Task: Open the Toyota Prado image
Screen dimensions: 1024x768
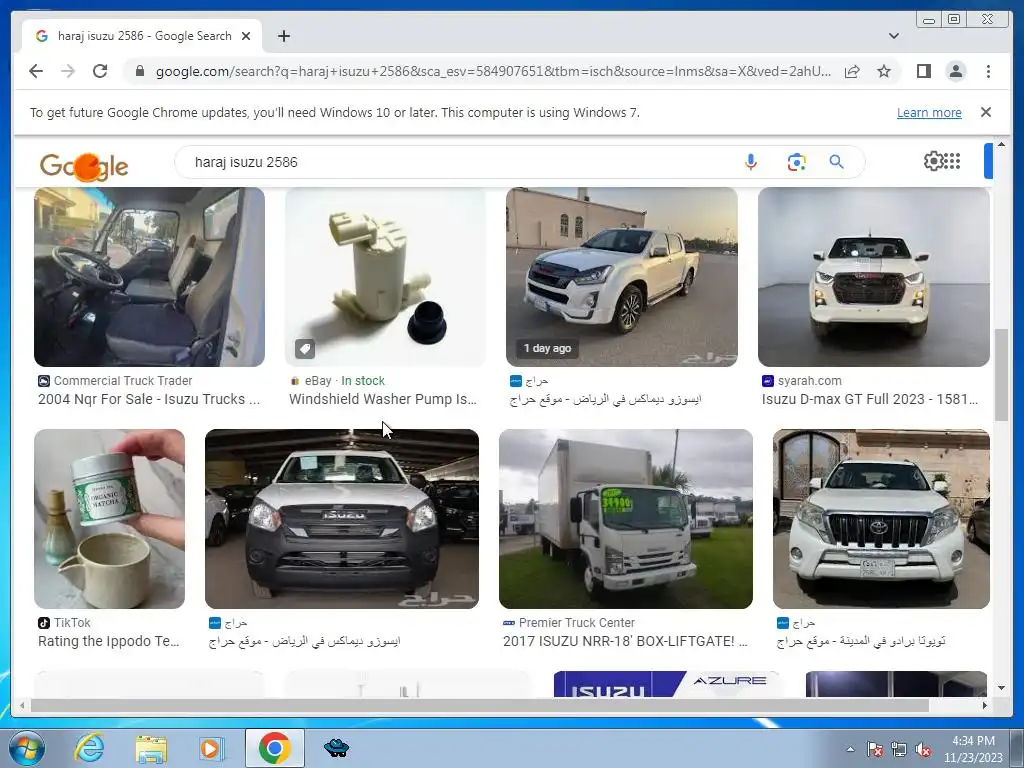Action: [x=881, y=519]
